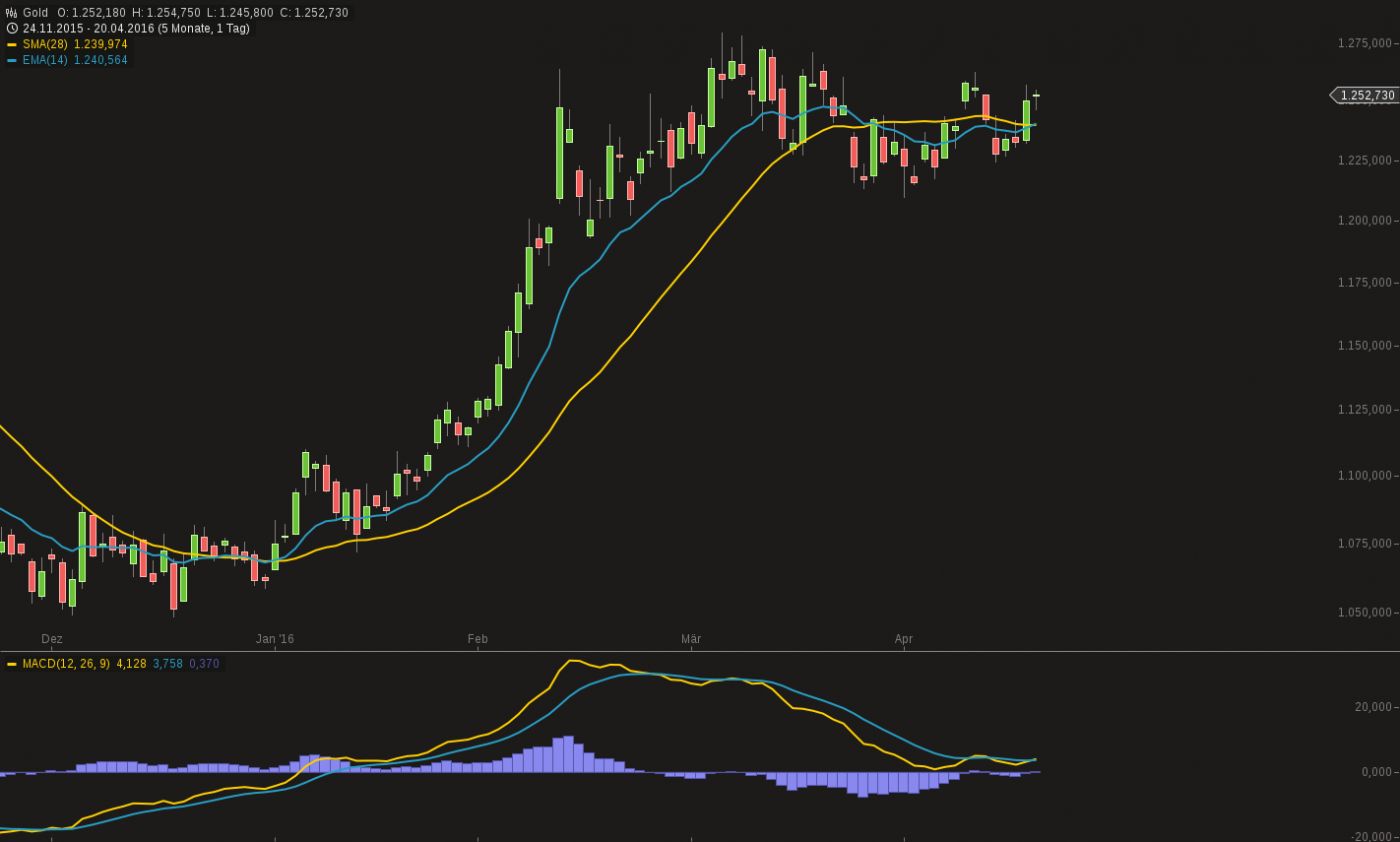Click the 1.100,000 price axis label
Image resolution: width=1400 pixels, height=842 pixels.
point(1364,475)
